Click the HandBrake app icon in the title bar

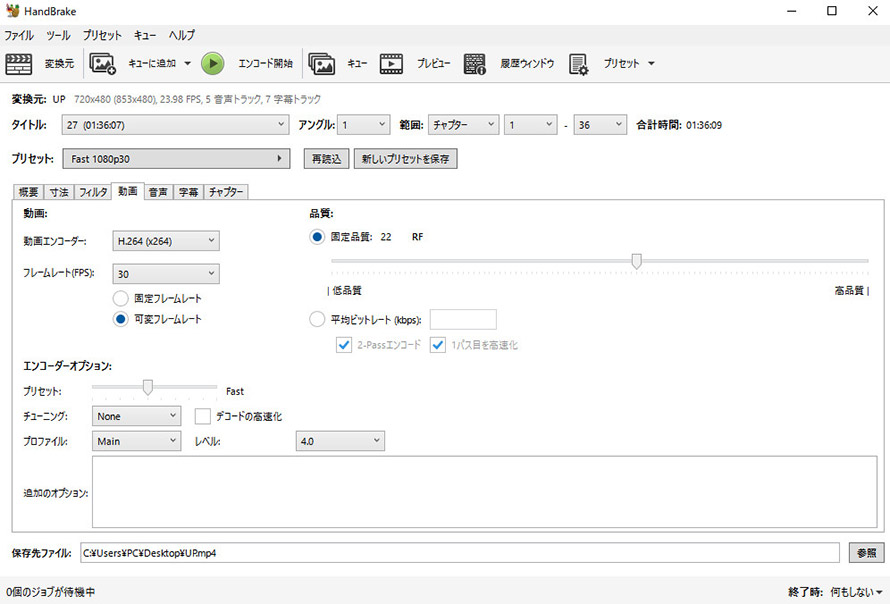12,11
